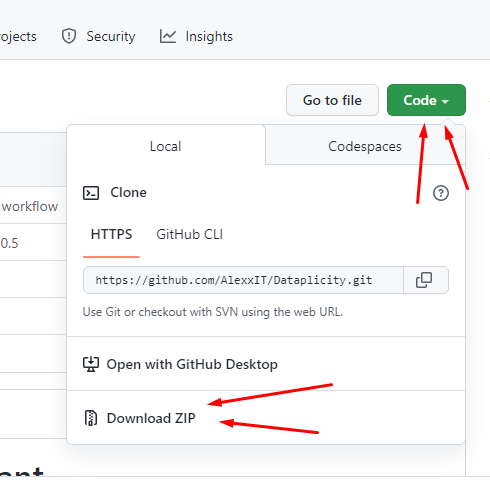Select the GitHub CLI clone option
The width and height of the screenshot is (490, 490).
190,234
